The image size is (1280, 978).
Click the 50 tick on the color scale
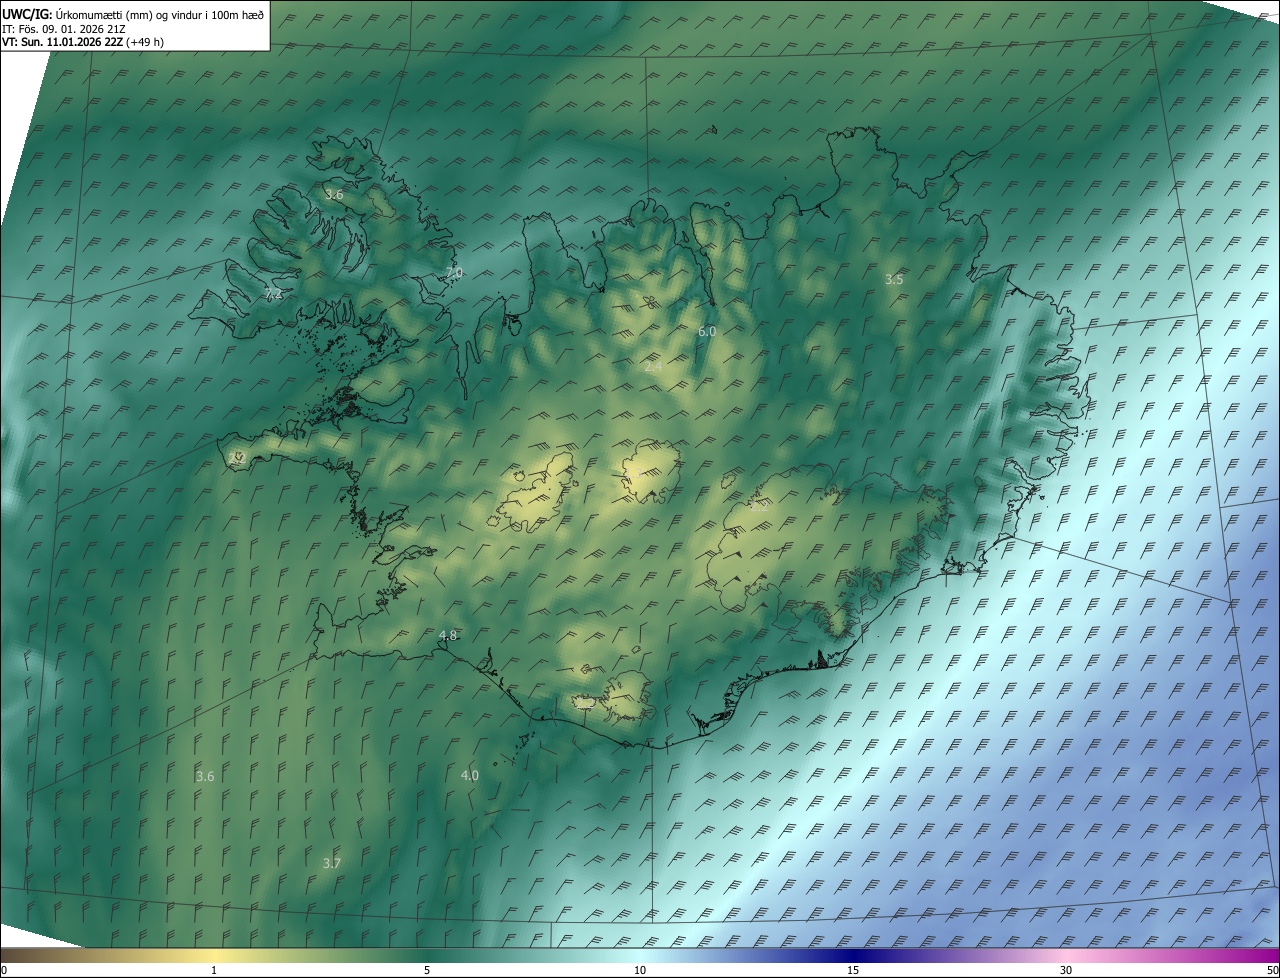[x=1272, y=971]
